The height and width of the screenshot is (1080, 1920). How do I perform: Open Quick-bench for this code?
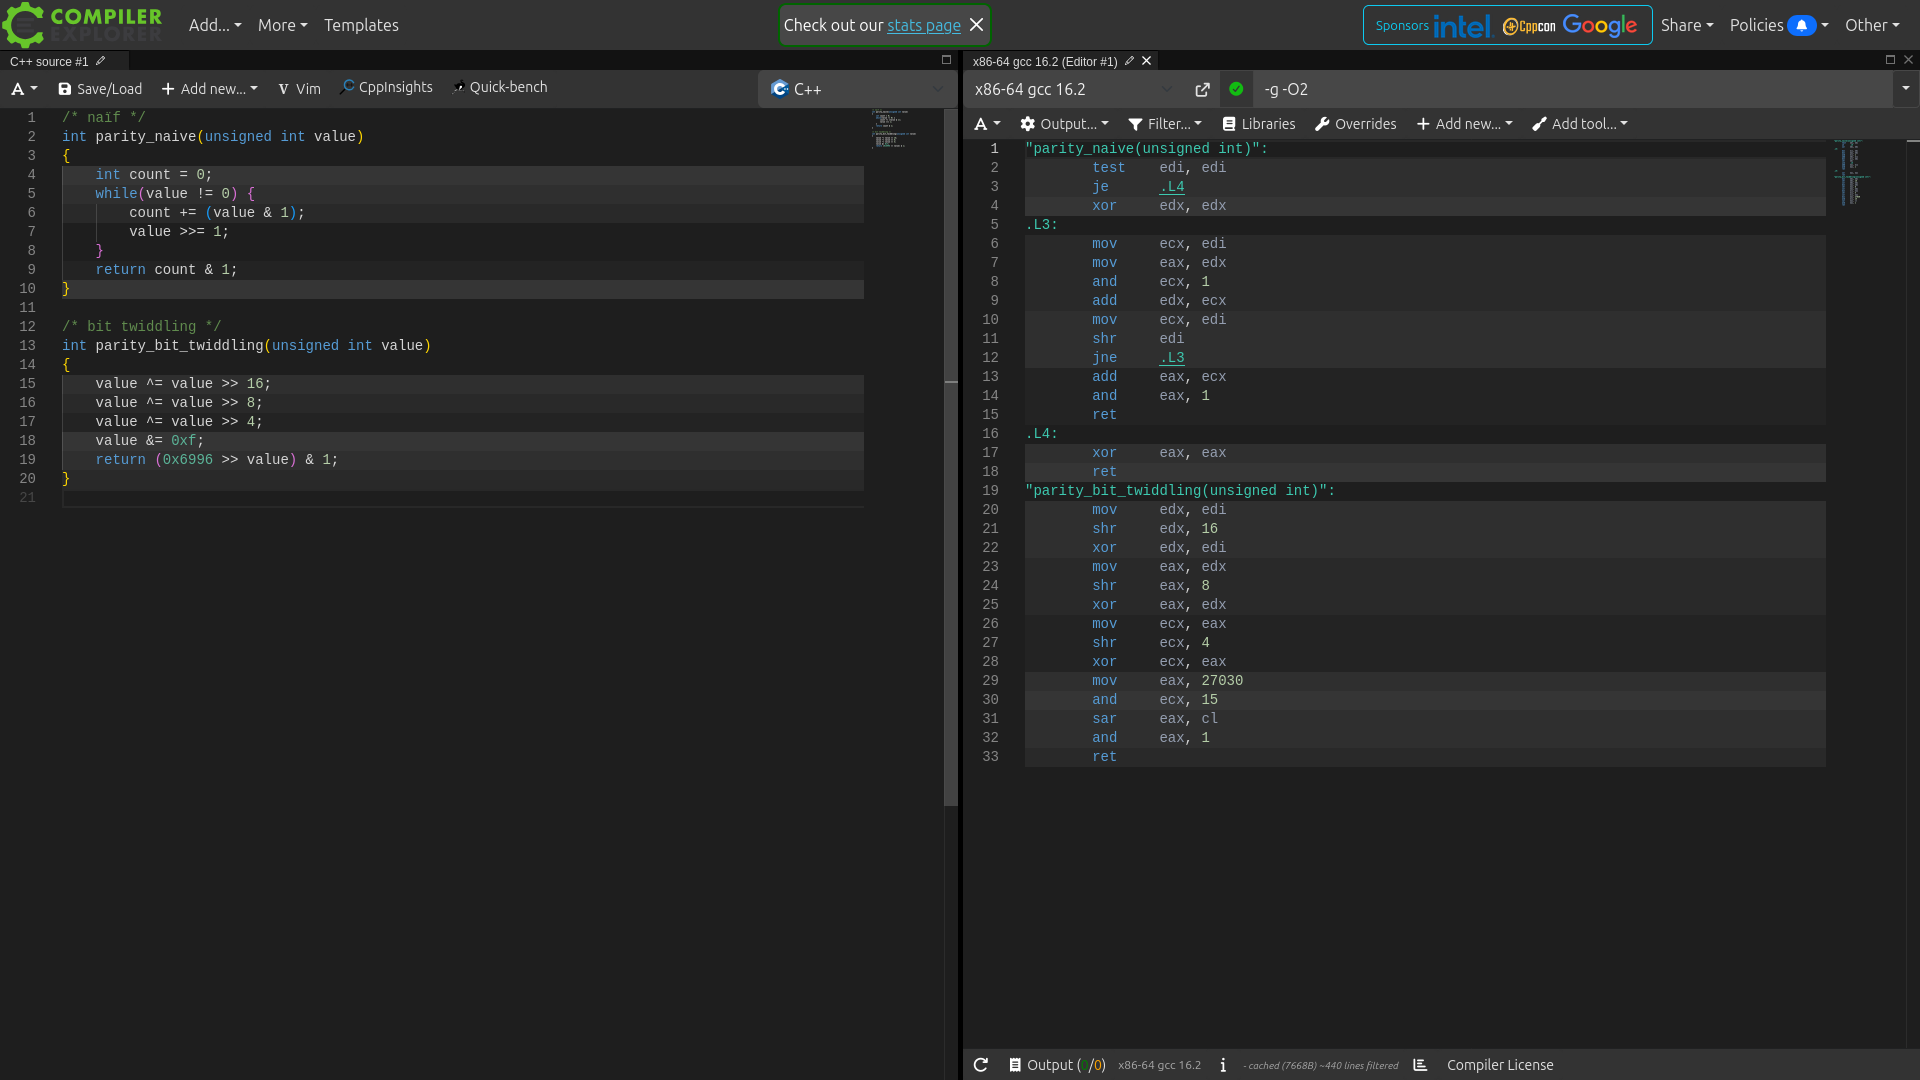pos(500,87)
